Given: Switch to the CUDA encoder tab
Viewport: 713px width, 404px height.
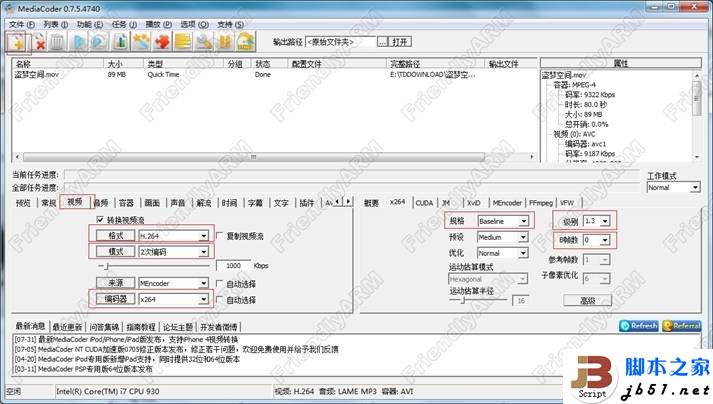Looking at the screenshot, I should [x=424, y=203].
